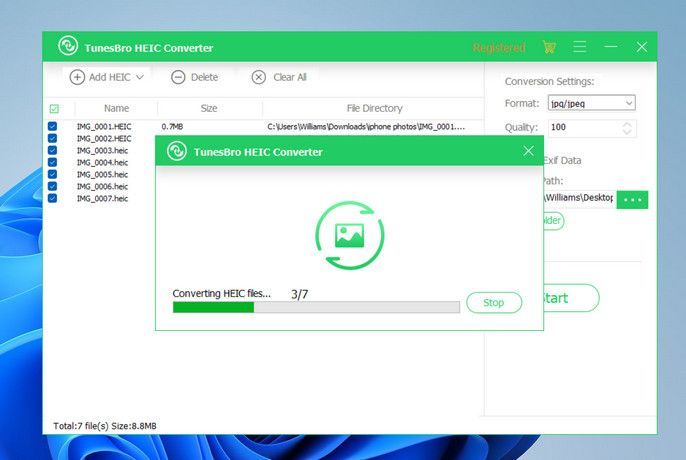The height and width of the screenshot is (460, 686).
Task: Click the Stop button in the dialog
Action: click(x=494, y=302)
